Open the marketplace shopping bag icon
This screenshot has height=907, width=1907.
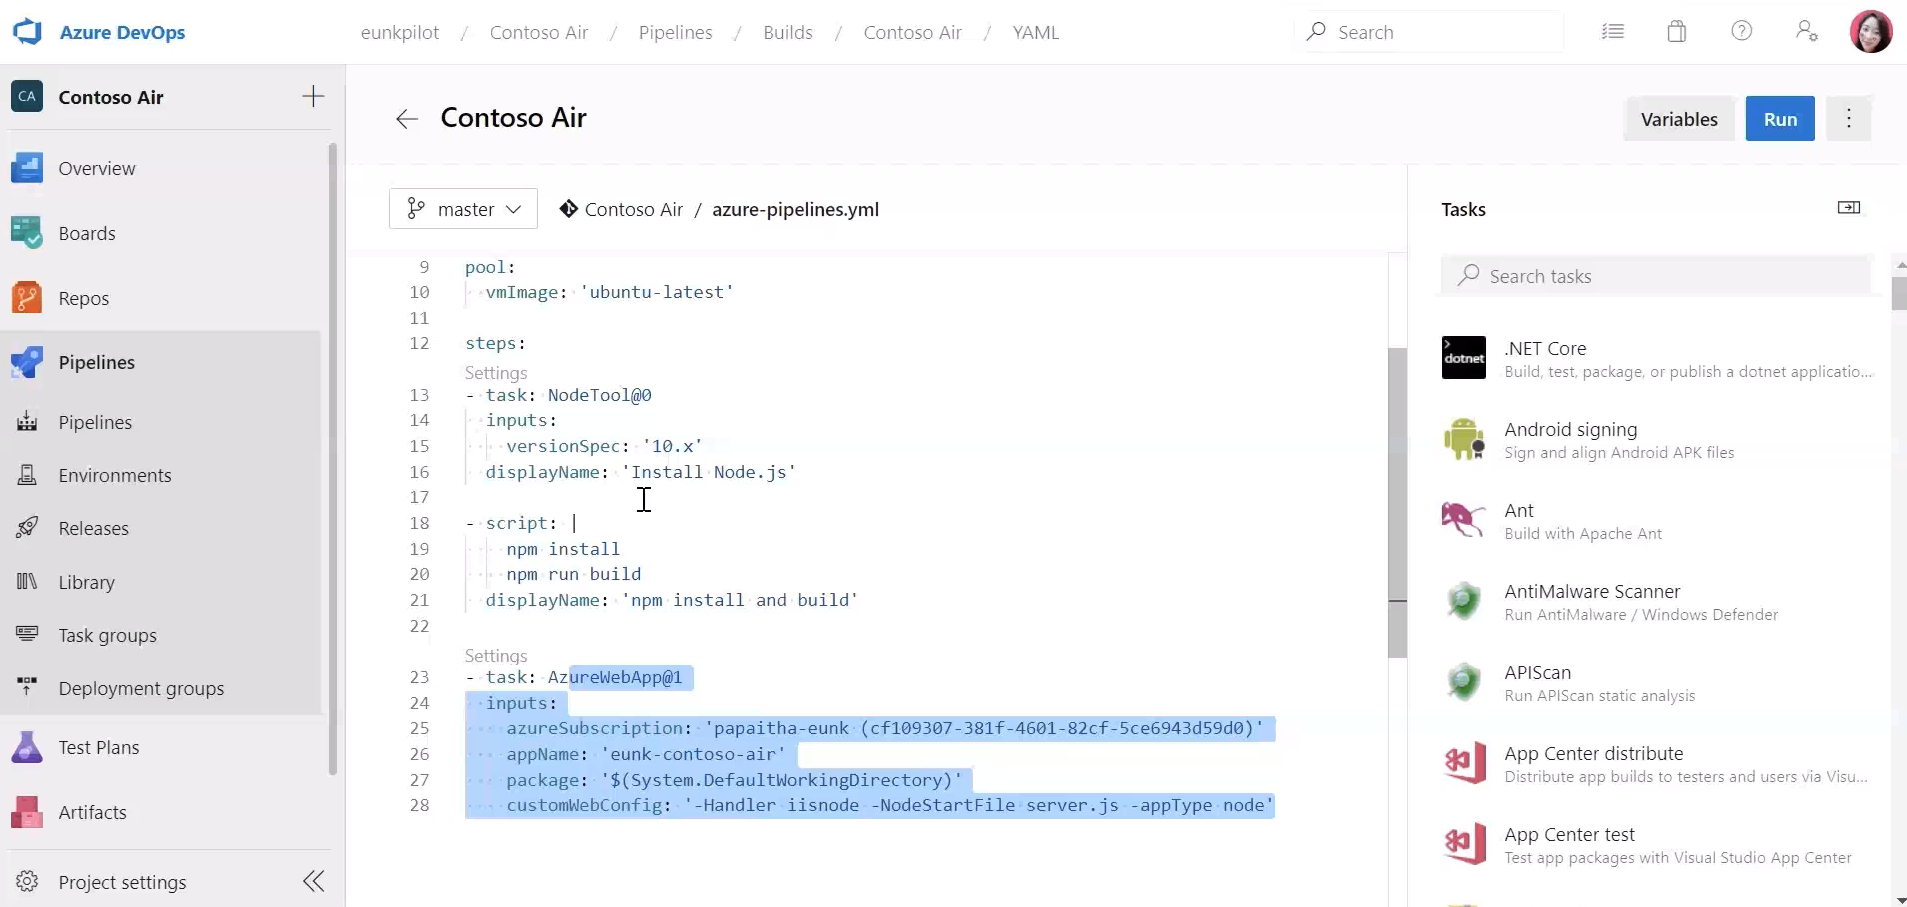(x=1677, y=32)
